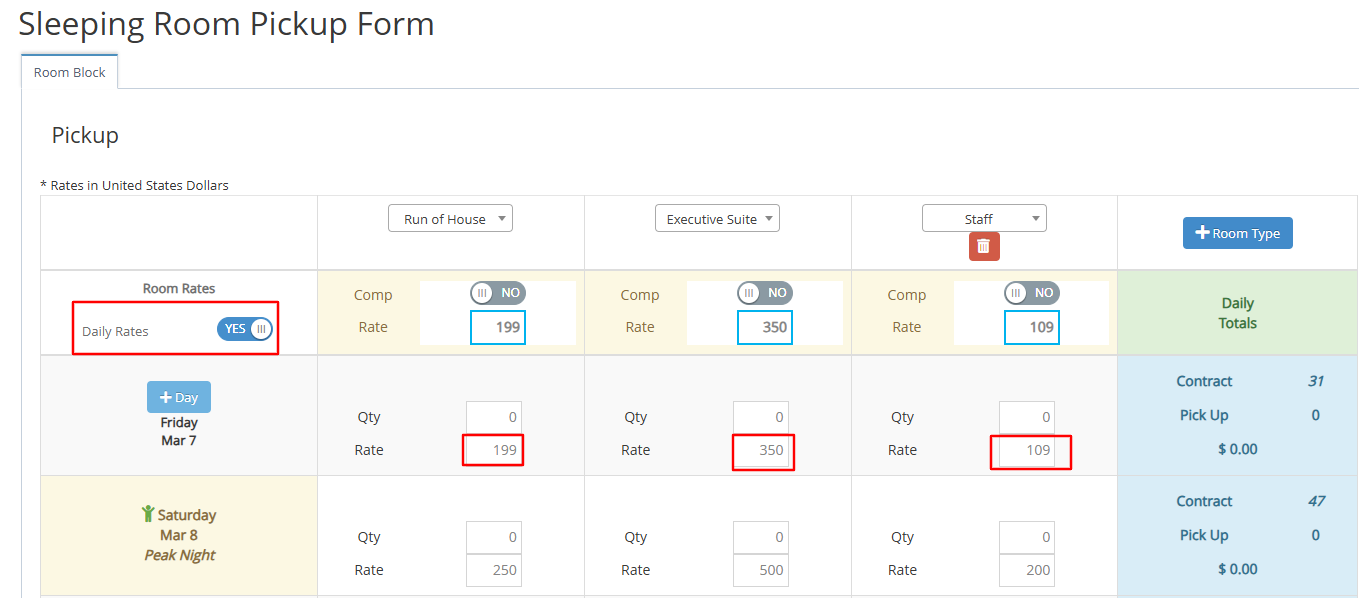Click the Run of House header rate field

tap(497, 327)
